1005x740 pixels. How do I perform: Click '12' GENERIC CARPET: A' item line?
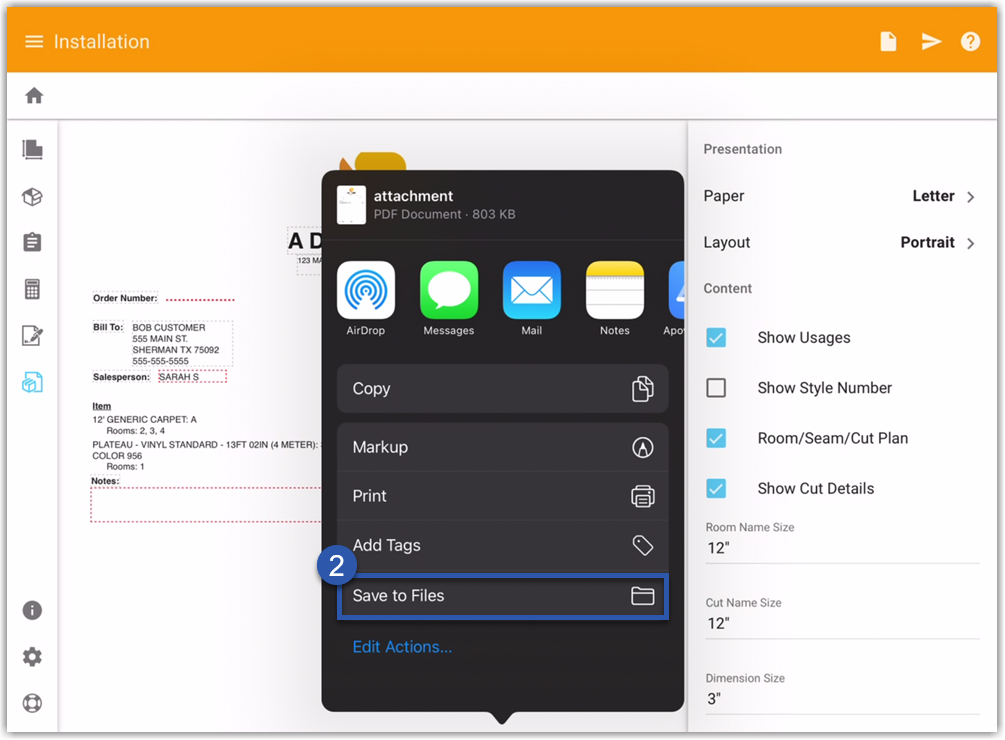144,420
